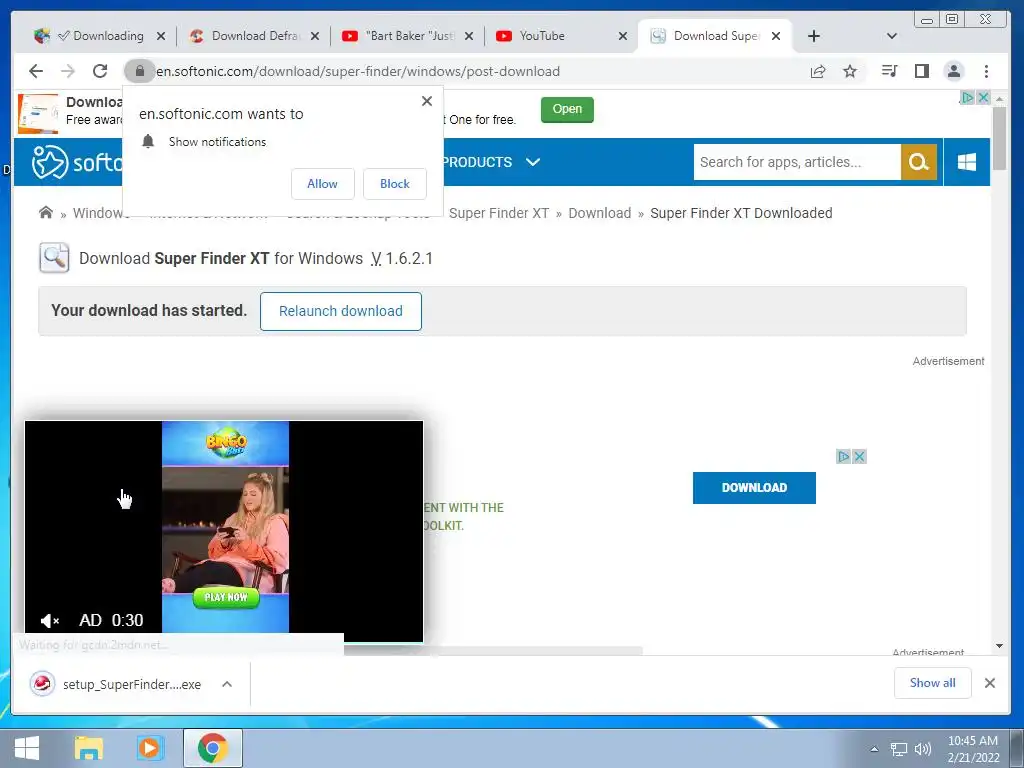Click the green Open ad button
1024x768 pixels.
567,109
